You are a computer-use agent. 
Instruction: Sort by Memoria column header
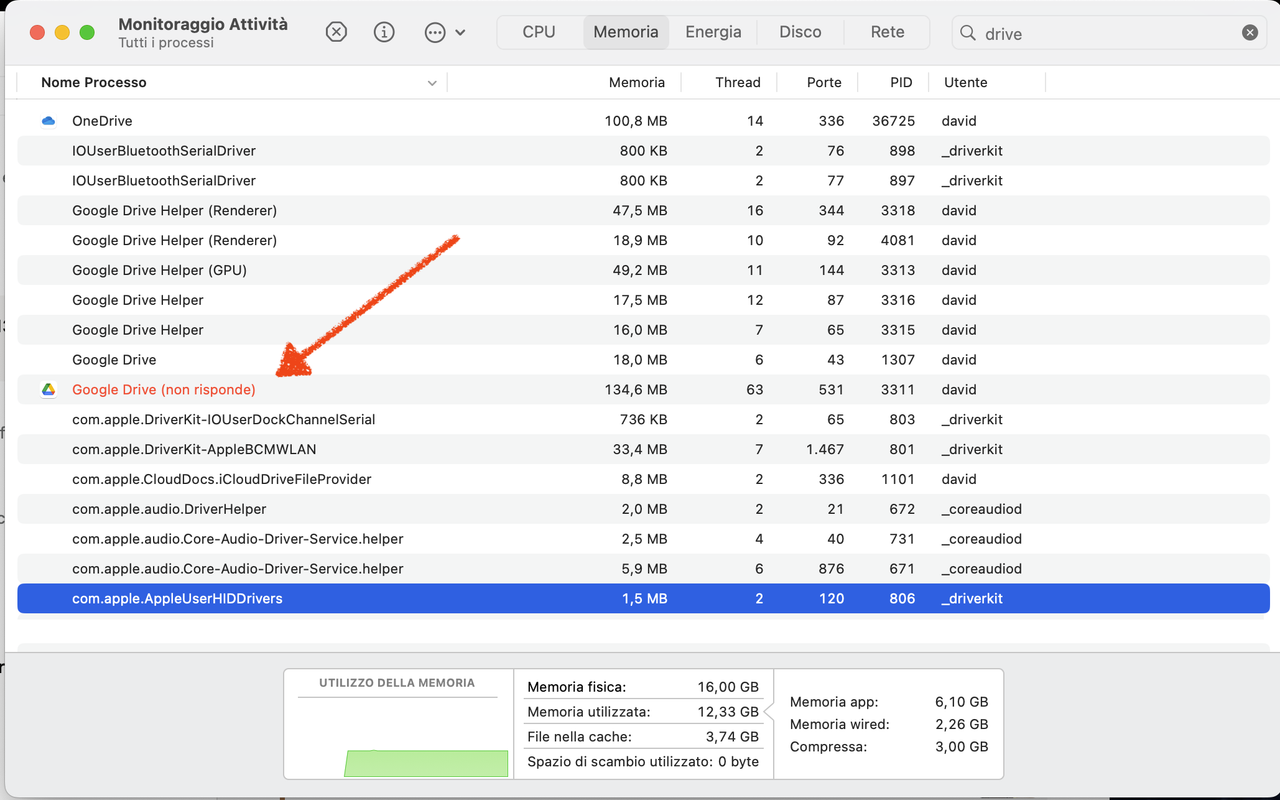point(636,82)
